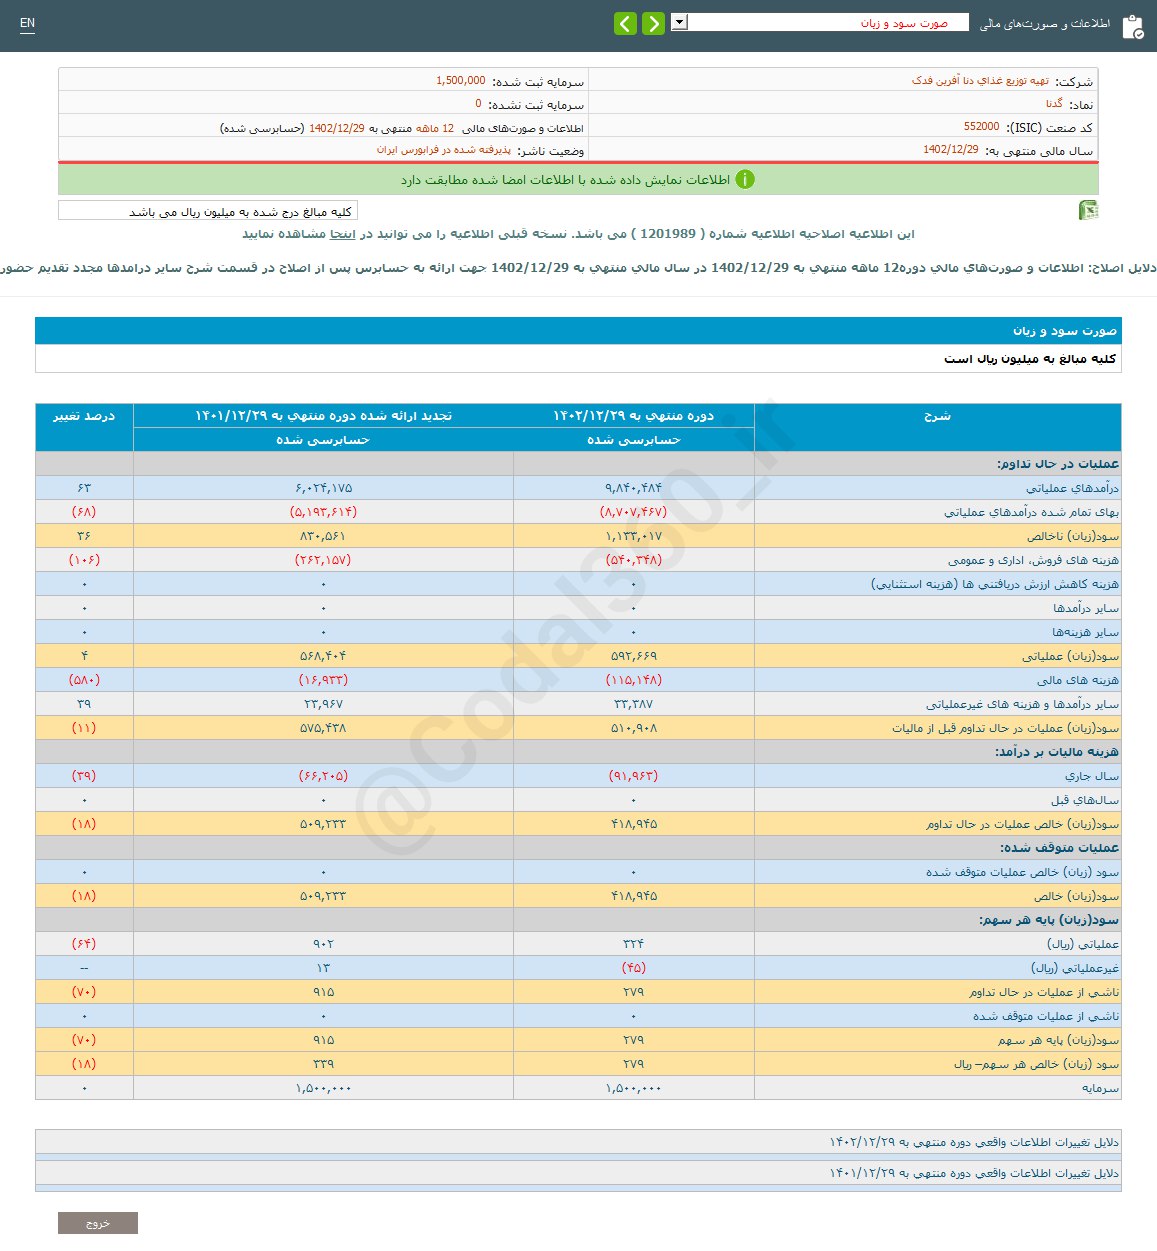Click the درصد تغيير column header
1157x1251 pixels.
tap(84, 416)
